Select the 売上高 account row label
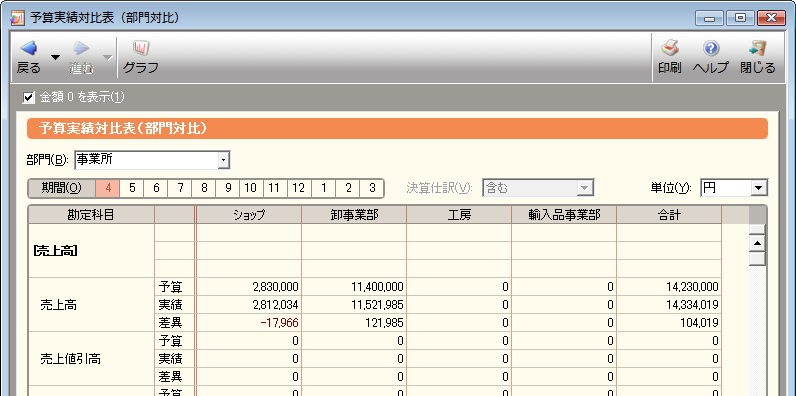 (x=58, y=305)
